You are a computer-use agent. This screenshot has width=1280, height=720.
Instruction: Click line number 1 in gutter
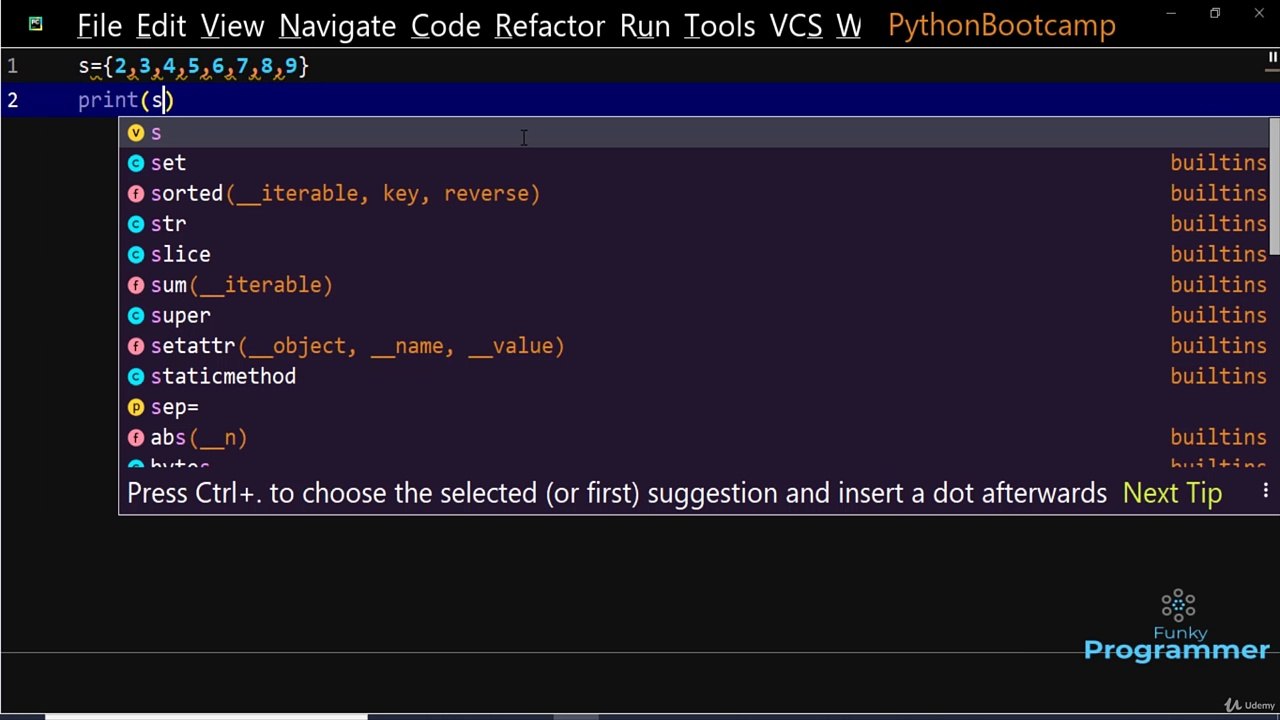12,66
